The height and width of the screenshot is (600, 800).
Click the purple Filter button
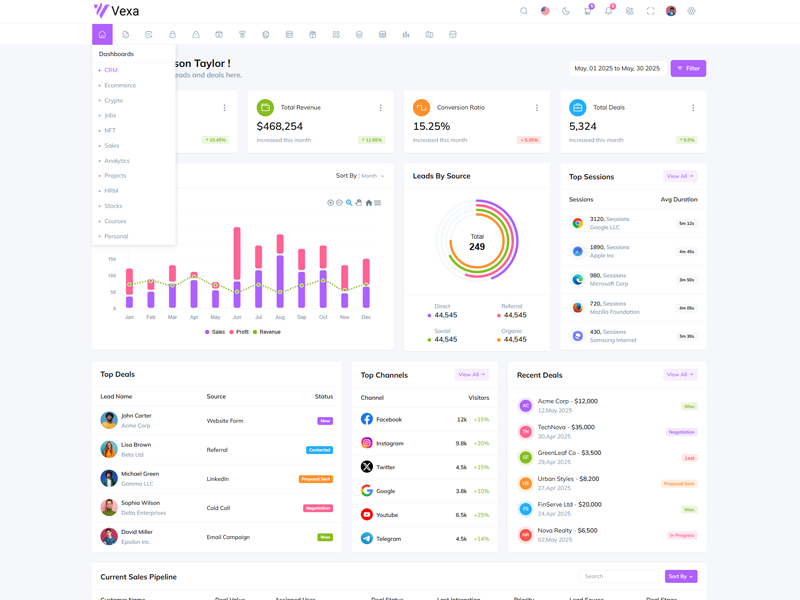tap(688, 68)
